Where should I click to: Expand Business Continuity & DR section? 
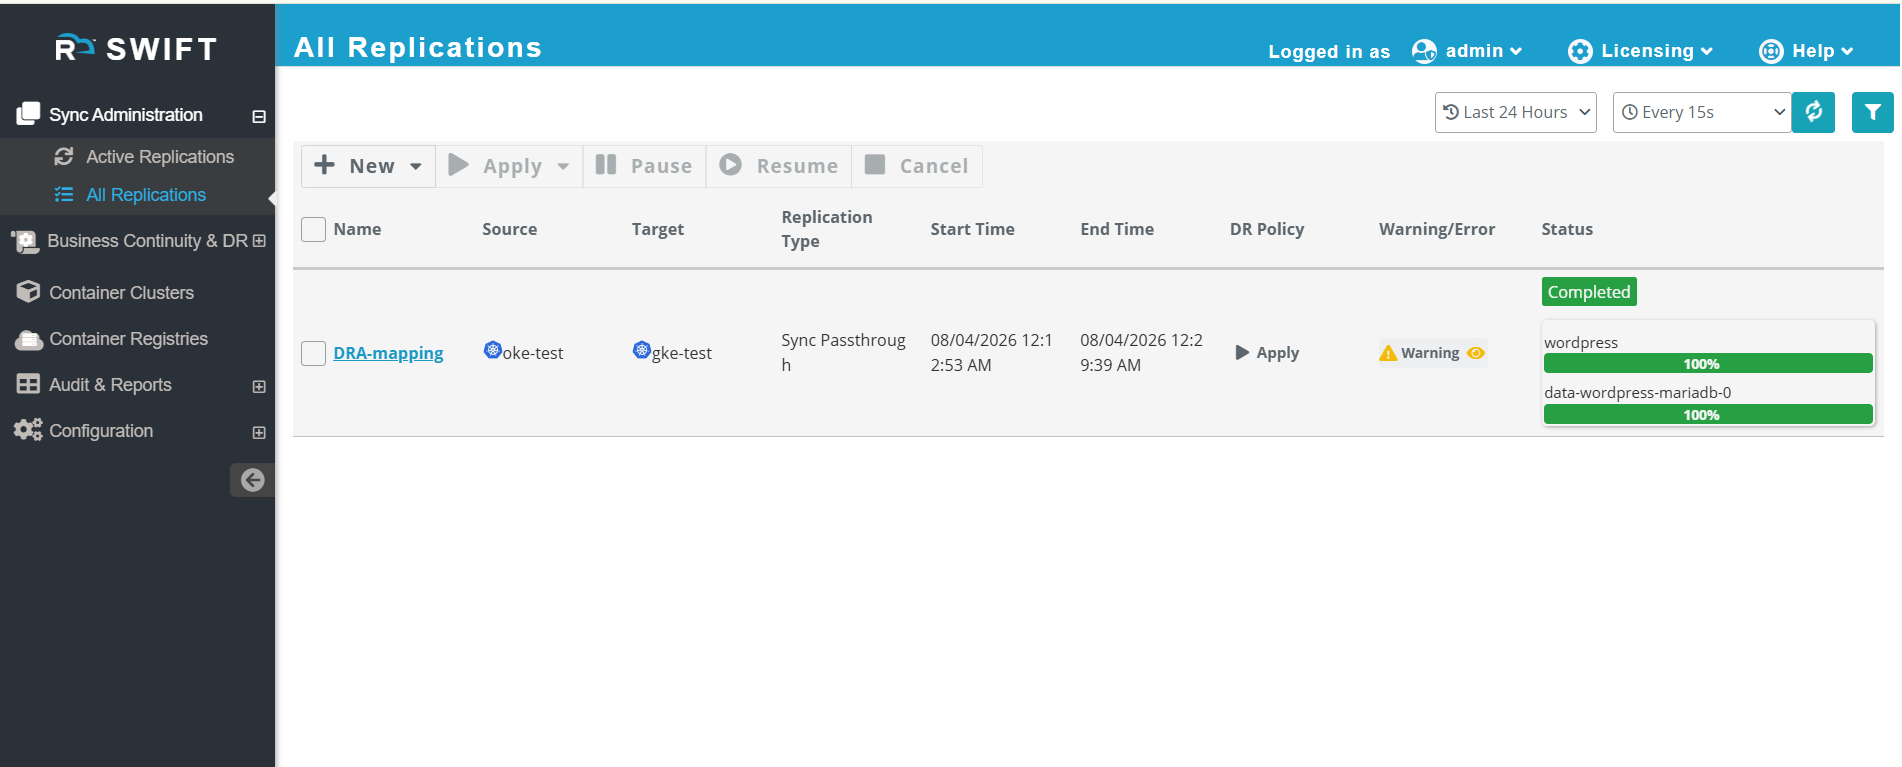click(x=260, y=241)
